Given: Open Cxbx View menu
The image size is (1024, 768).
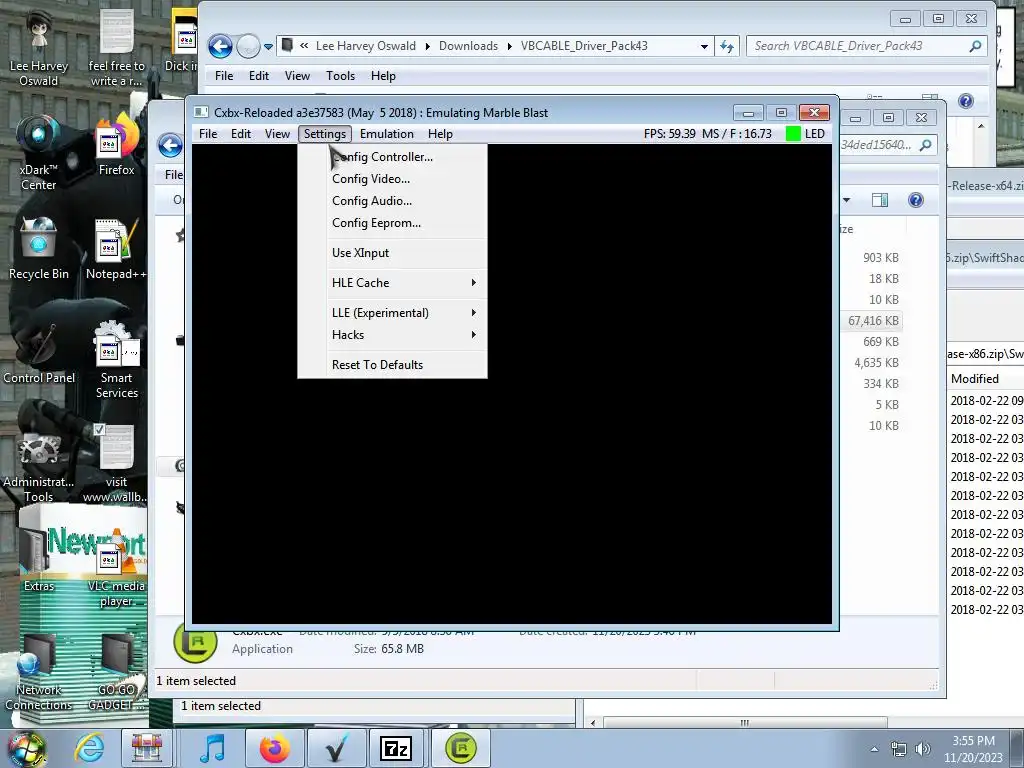Looking at the screenshot, I should pyautogui.click(x=277, y=134).
